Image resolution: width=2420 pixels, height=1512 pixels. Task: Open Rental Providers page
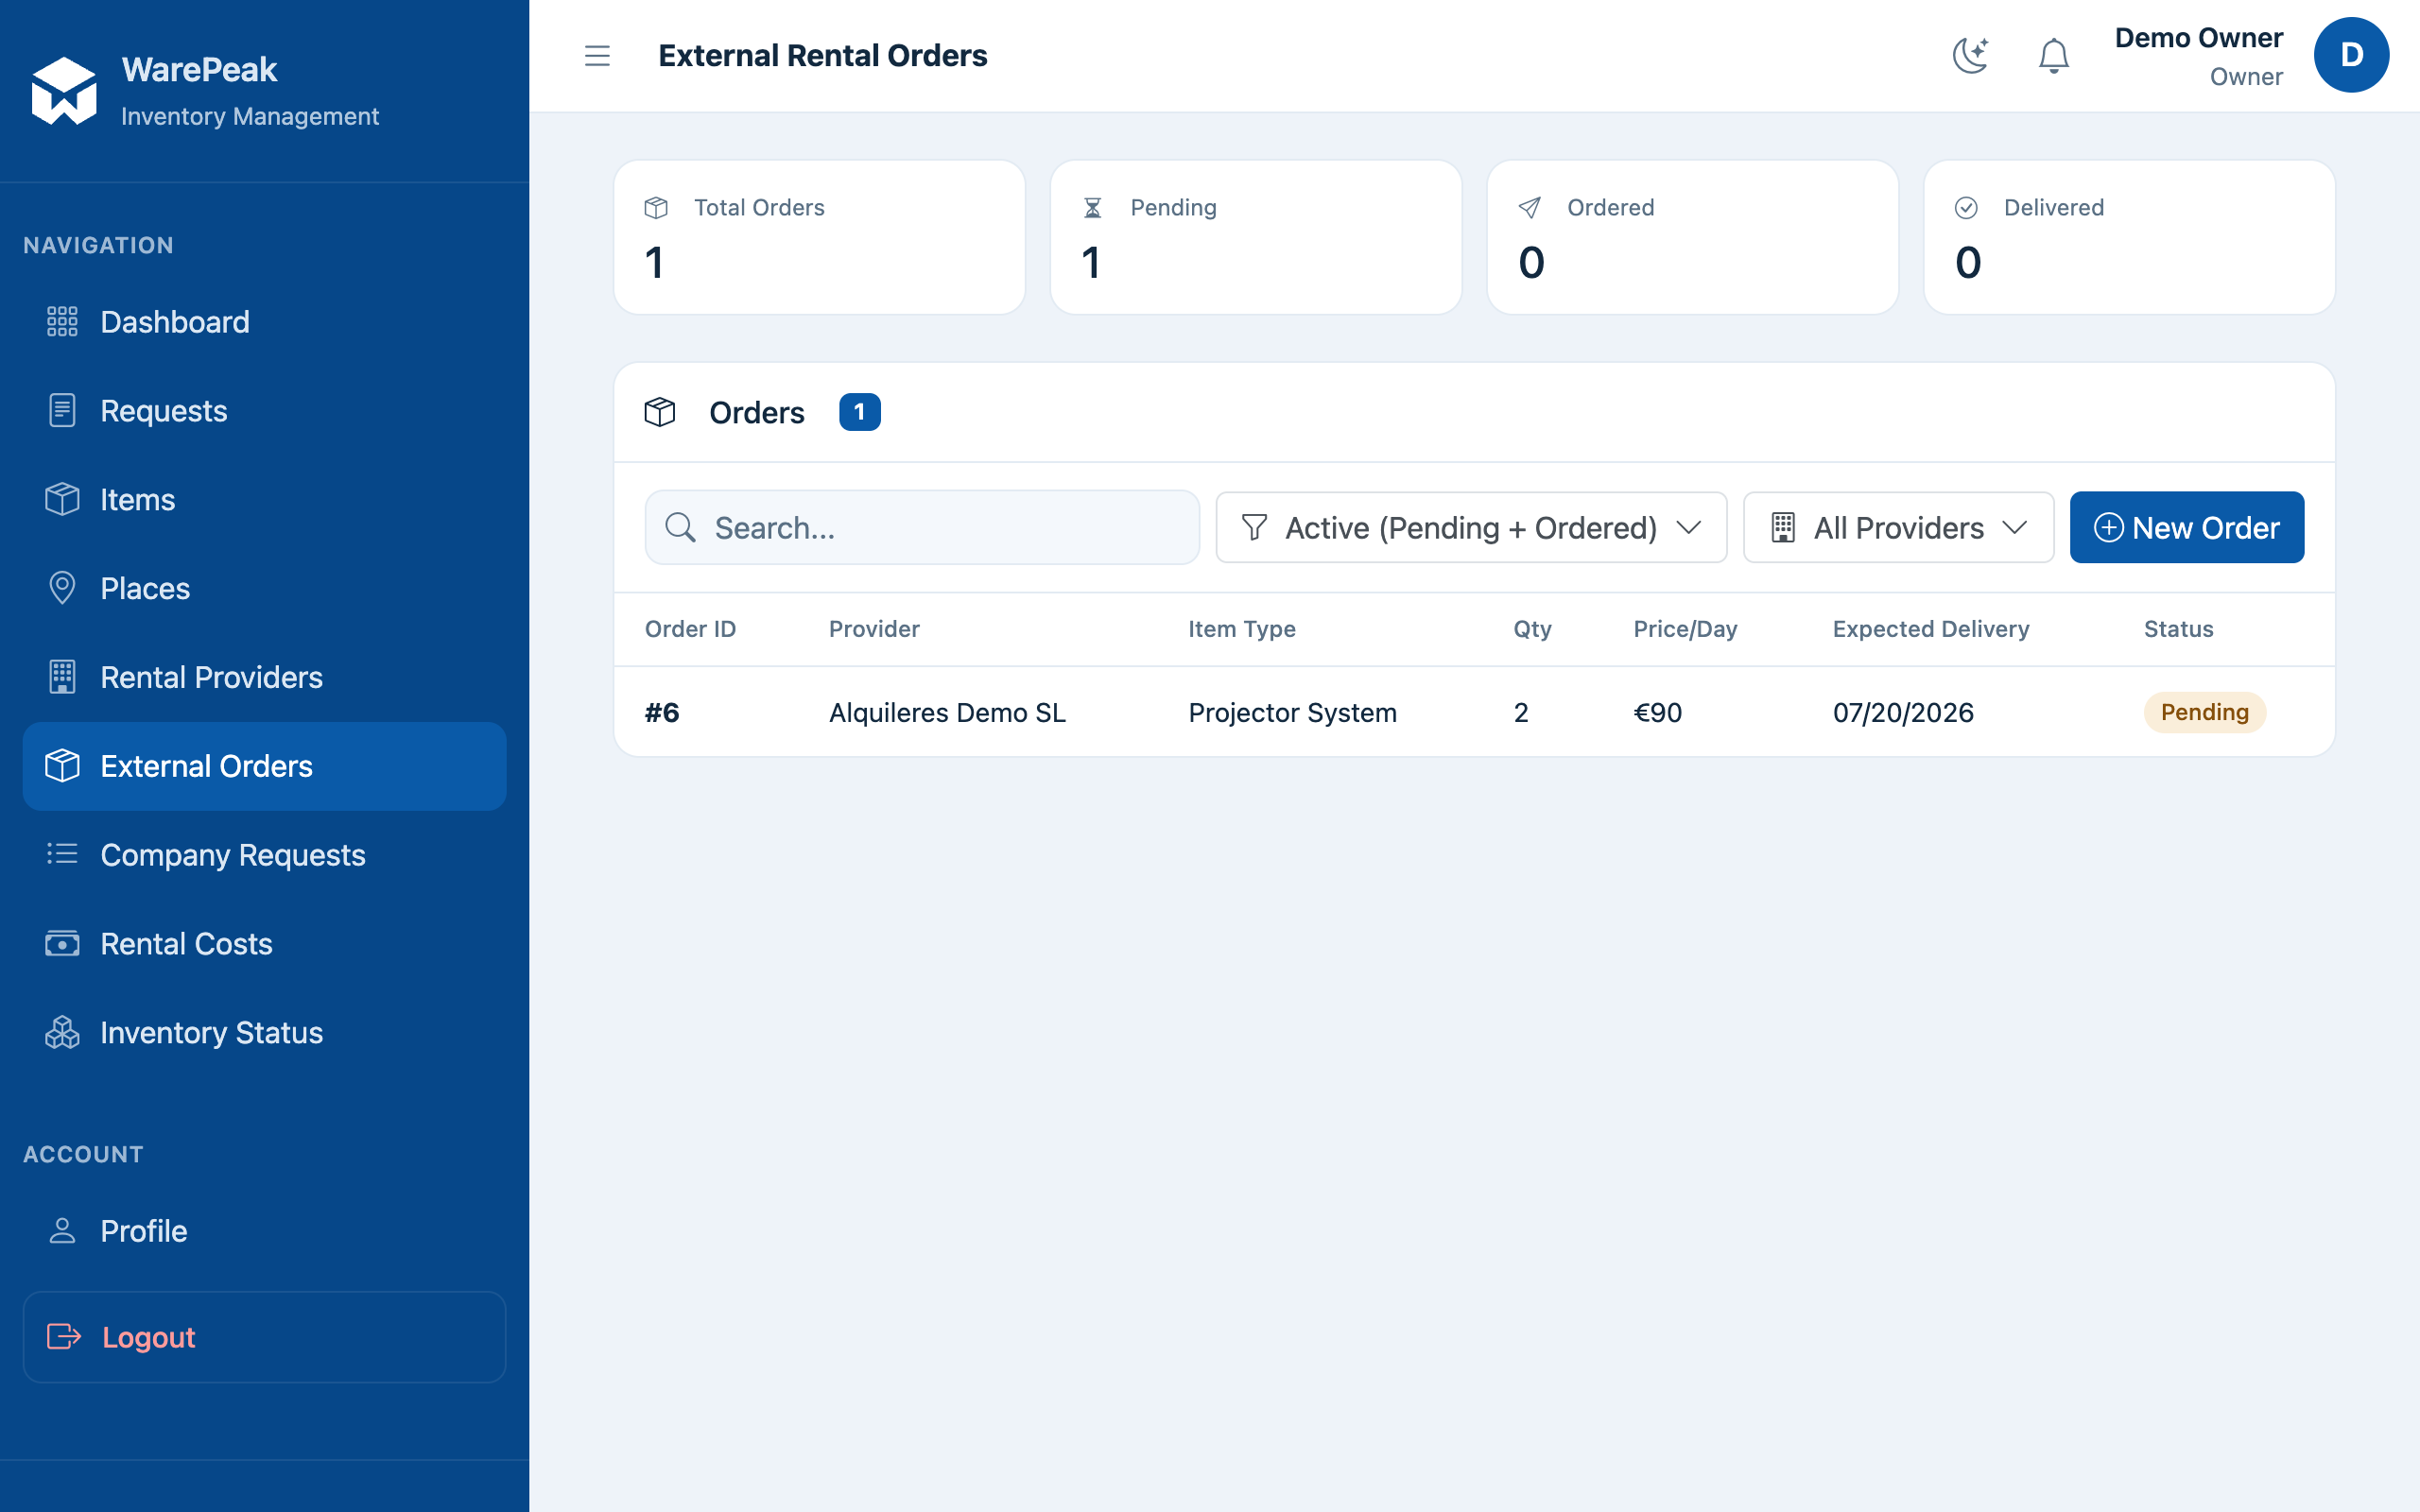click(x=264, y=677)
